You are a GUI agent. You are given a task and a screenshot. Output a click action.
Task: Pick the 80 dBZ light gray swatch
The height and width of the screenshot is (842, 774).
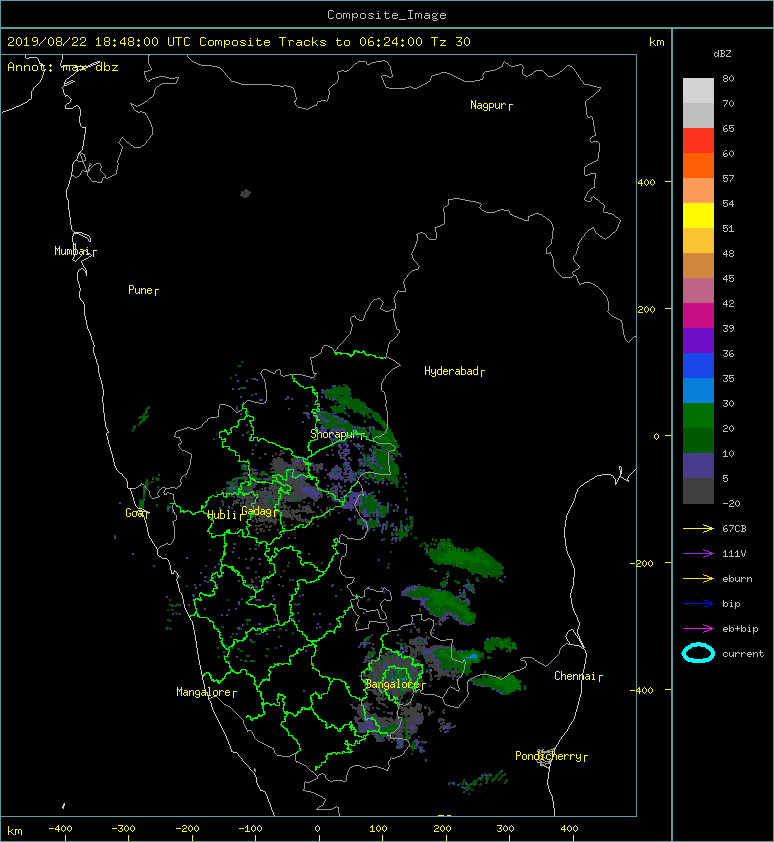698,90
